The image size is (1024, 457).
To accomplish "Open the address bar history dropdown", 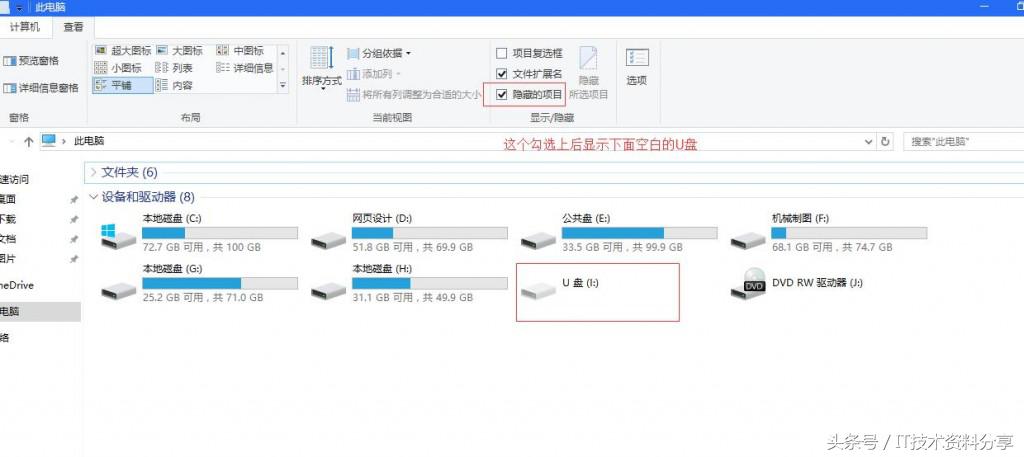I will (x=869, y=142).
